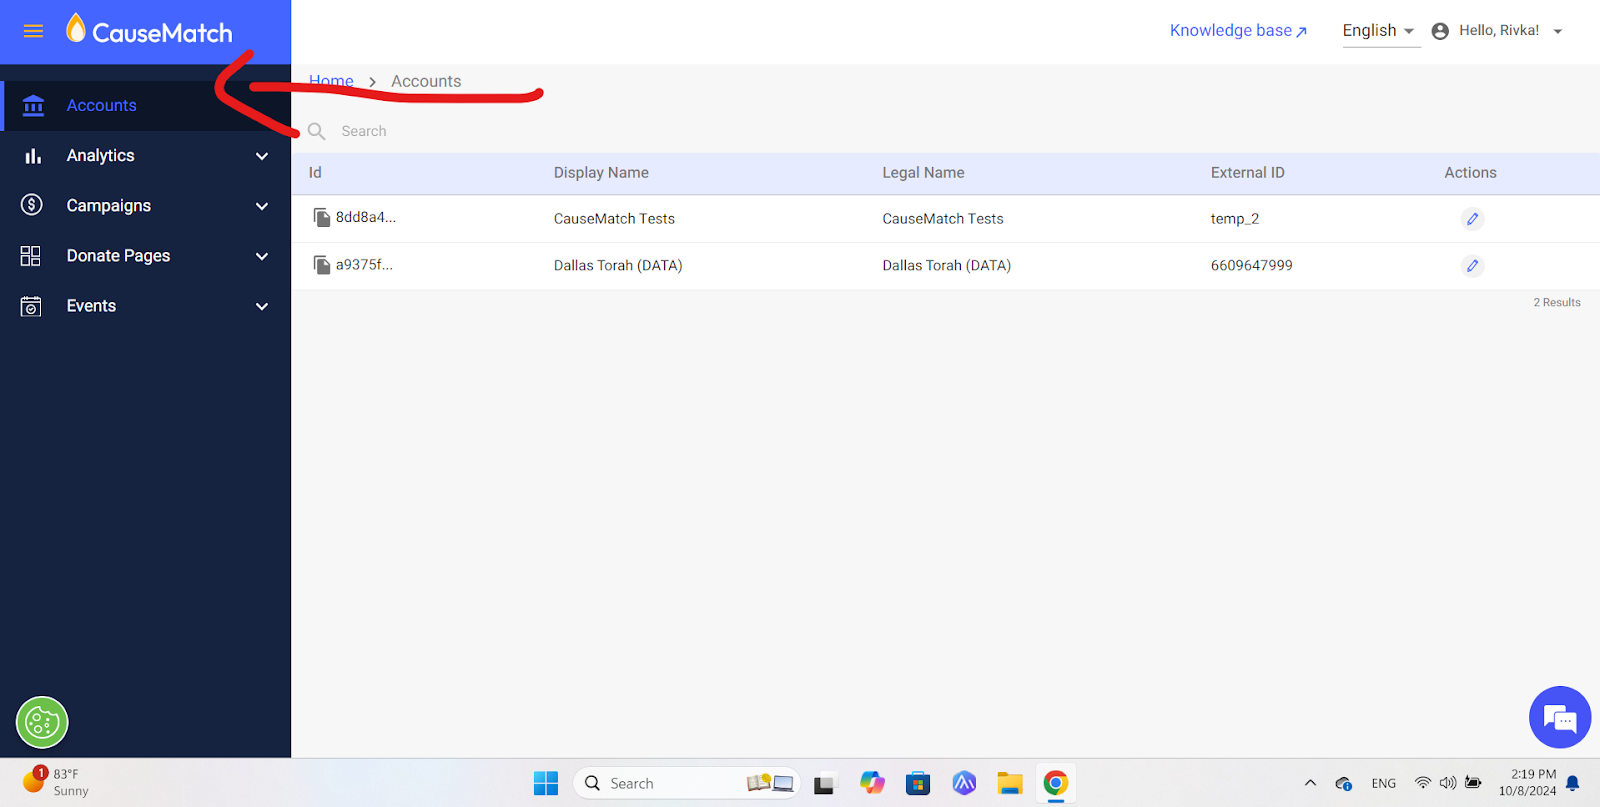Click the Display Name column header

pos(601,173)
